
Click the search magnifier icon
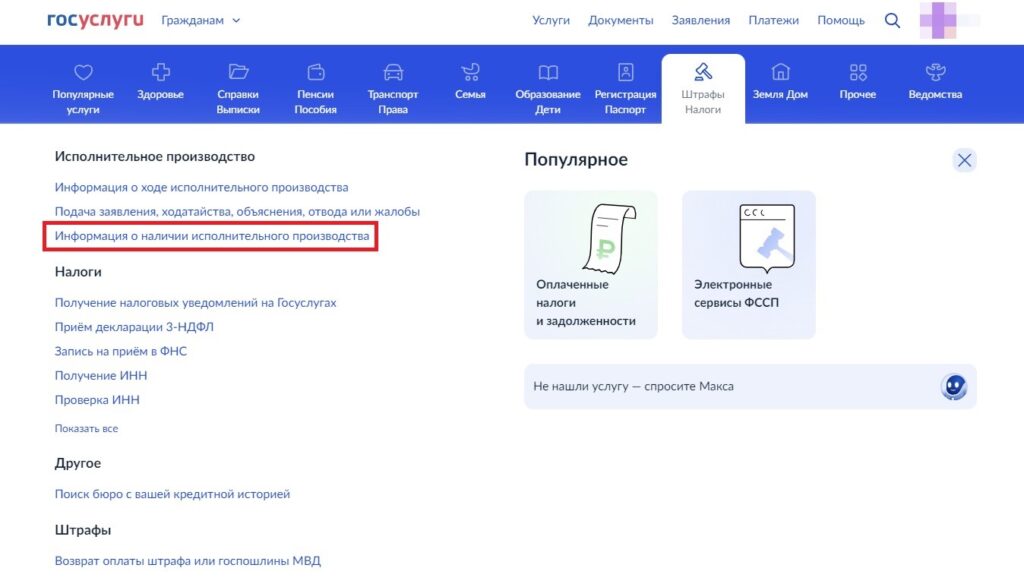892,20
